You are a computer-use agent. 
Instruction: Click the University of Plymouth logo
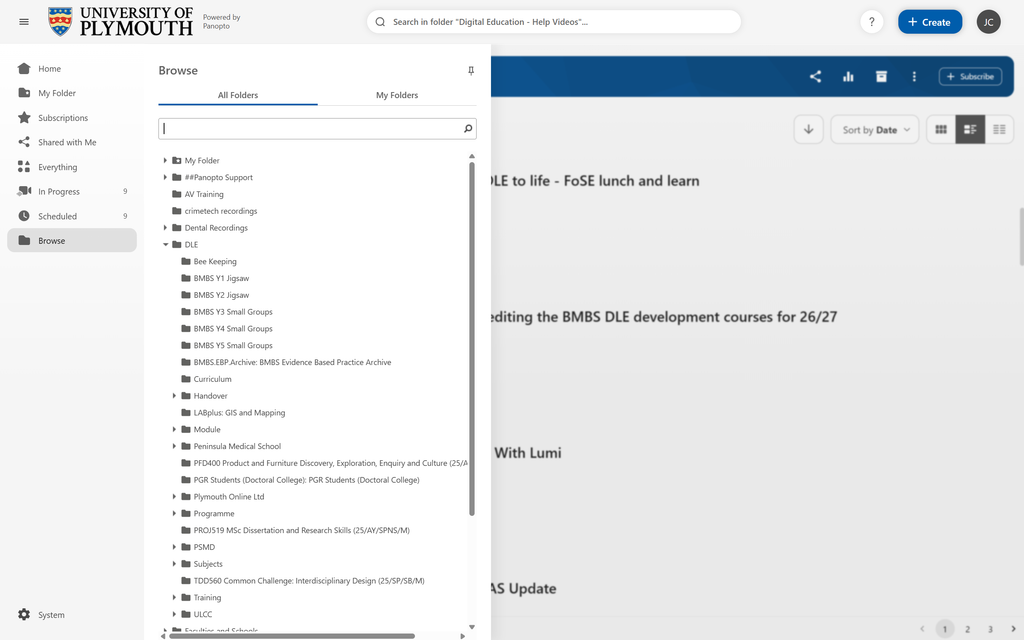click(121, 22)
